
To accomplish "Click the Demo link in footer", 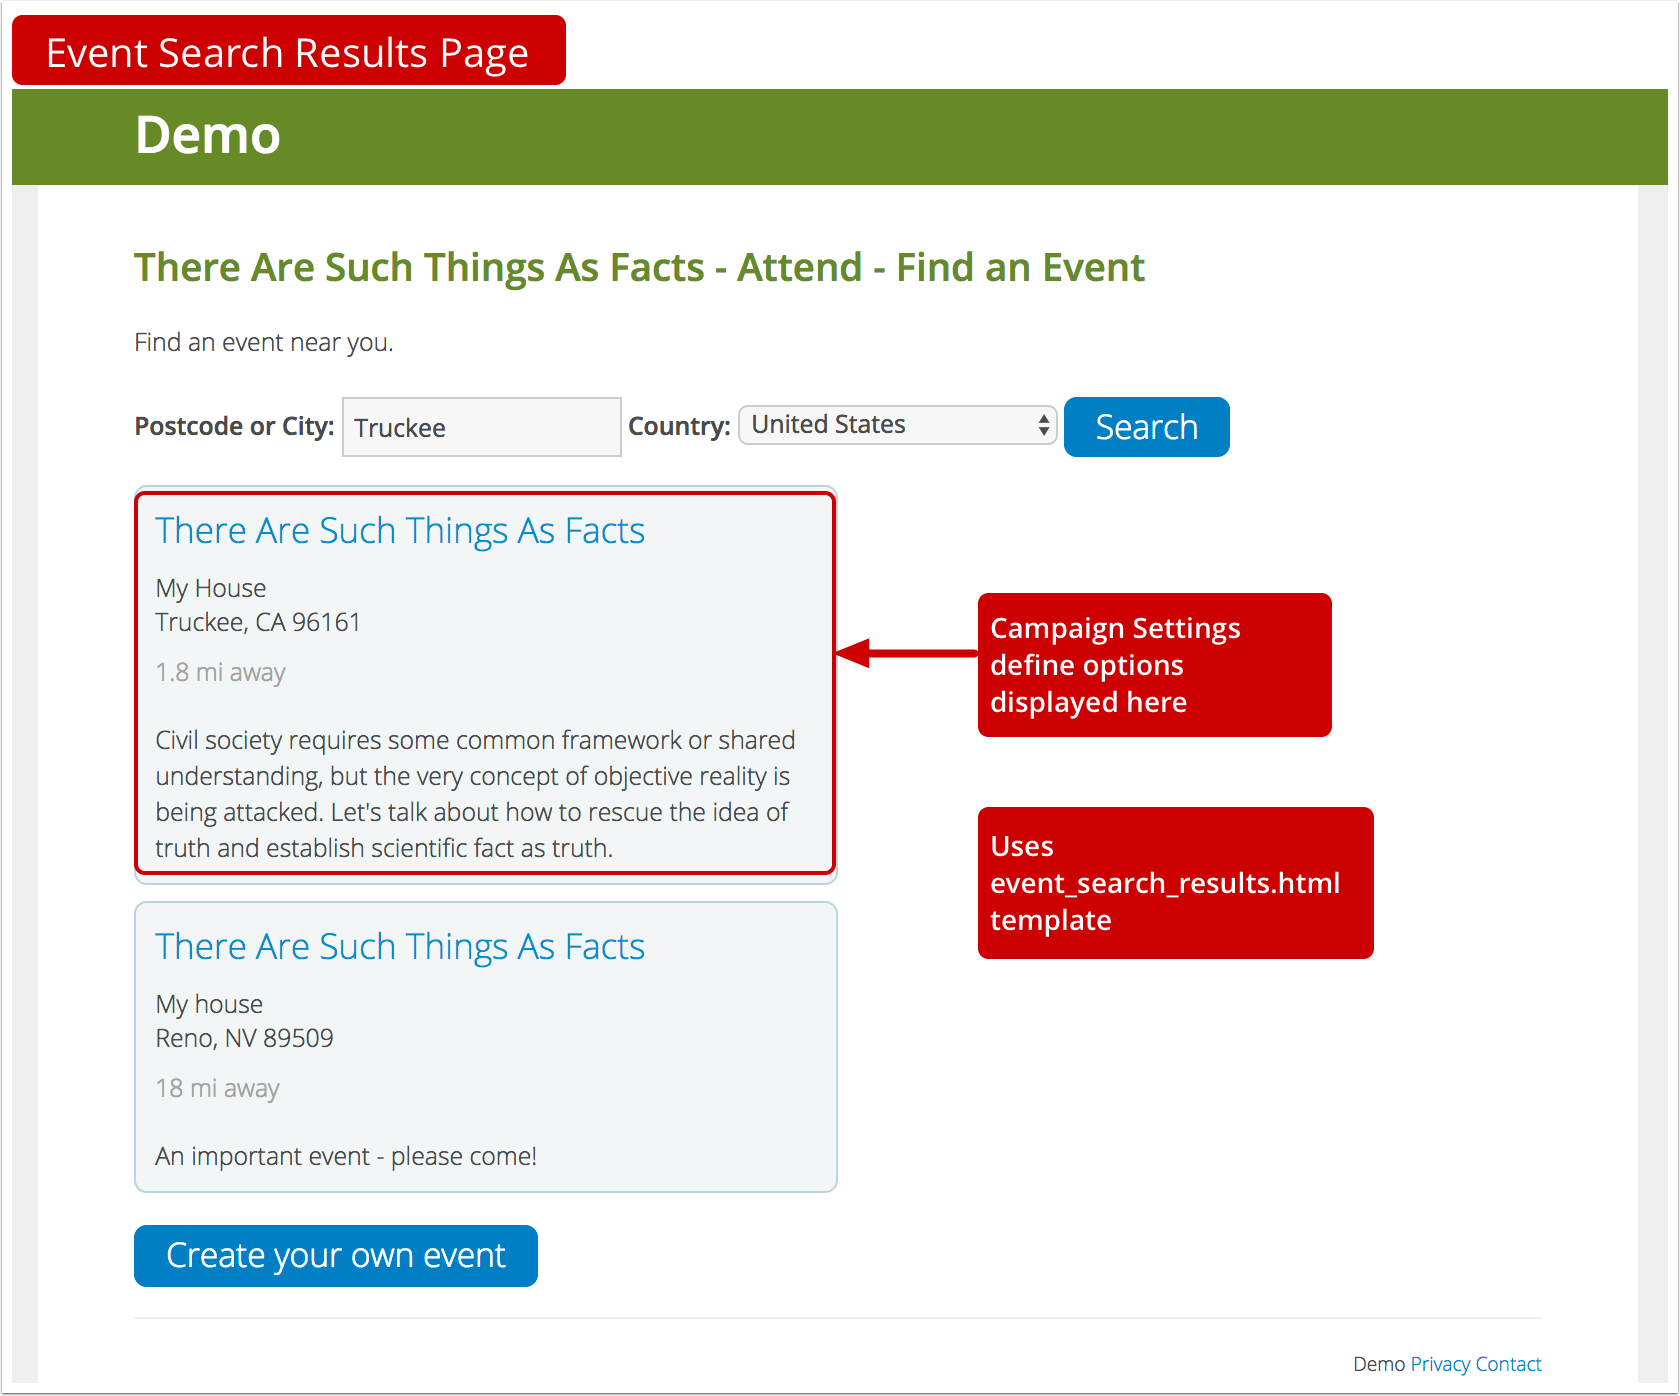I will coord(1378,1363).
